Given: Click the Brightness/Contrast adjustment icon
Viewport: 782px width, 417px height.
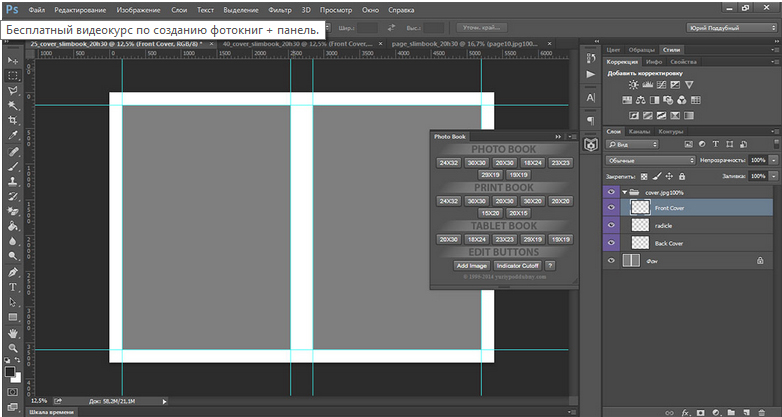Looking at the screenshot, I should tap(634, 86).
